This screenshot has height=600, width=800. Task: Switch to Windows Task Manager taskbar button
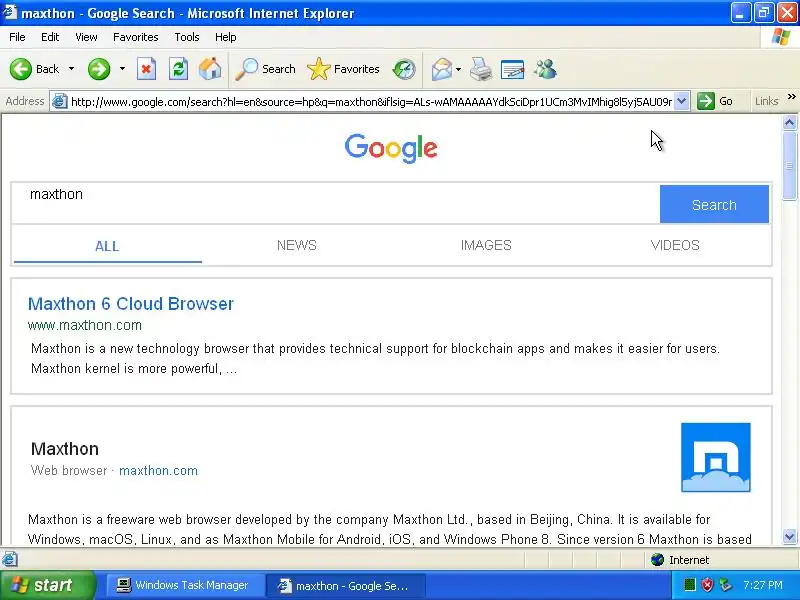coord(185,585)
